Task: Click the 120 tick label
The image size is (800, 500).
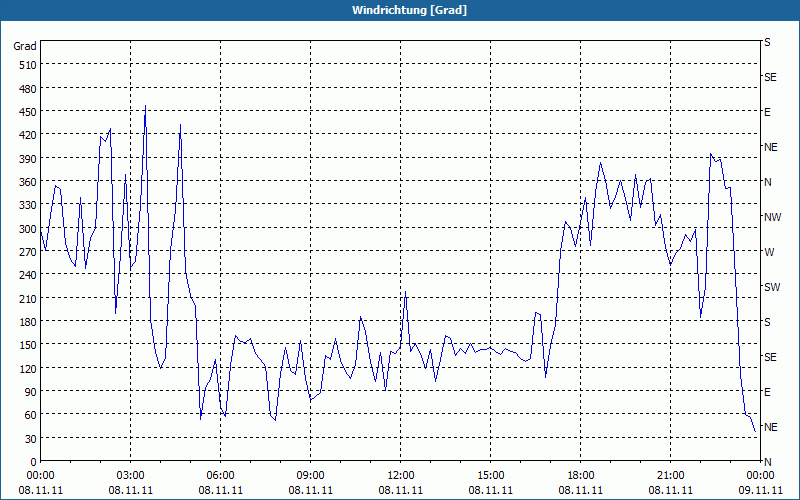Action: (28, 368)
